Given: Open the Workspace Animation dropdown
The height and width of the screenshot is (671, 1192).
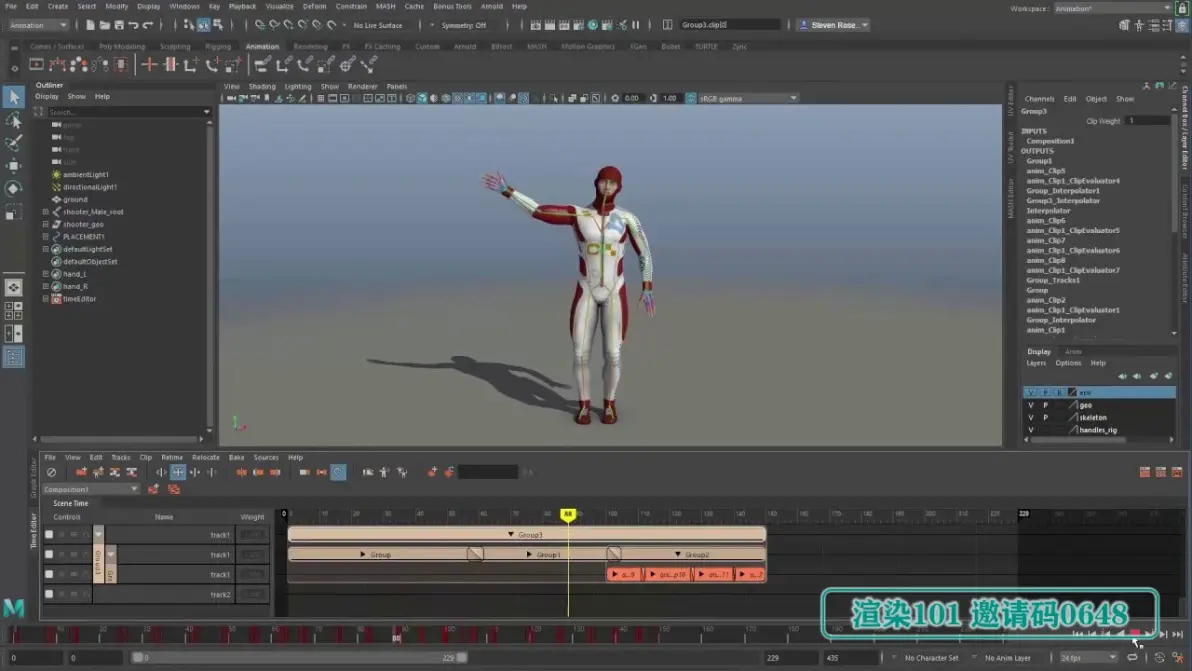Looking at the screenshot, I should click(1113, 8).
